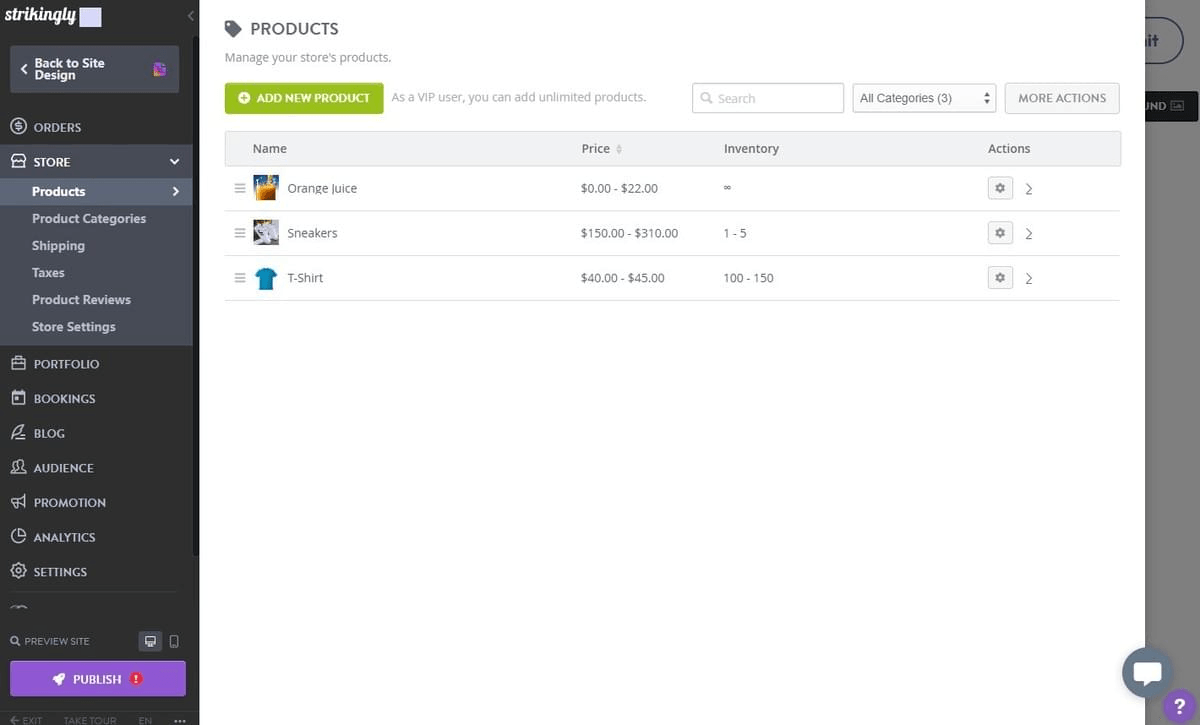Collapse the sidebar with the arrow
This screenshot has width=1200, height=725.
click(190, 16)
